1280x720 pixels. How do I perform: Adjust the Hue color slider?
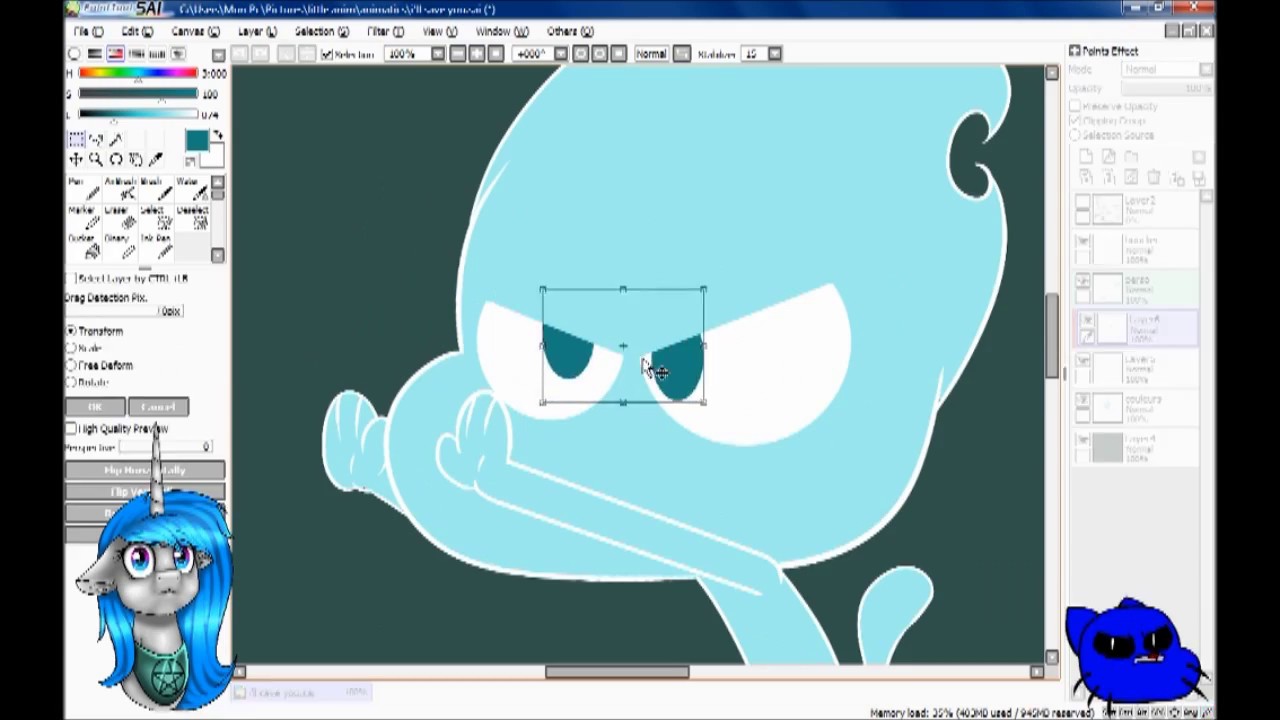(x=138, y=73)
